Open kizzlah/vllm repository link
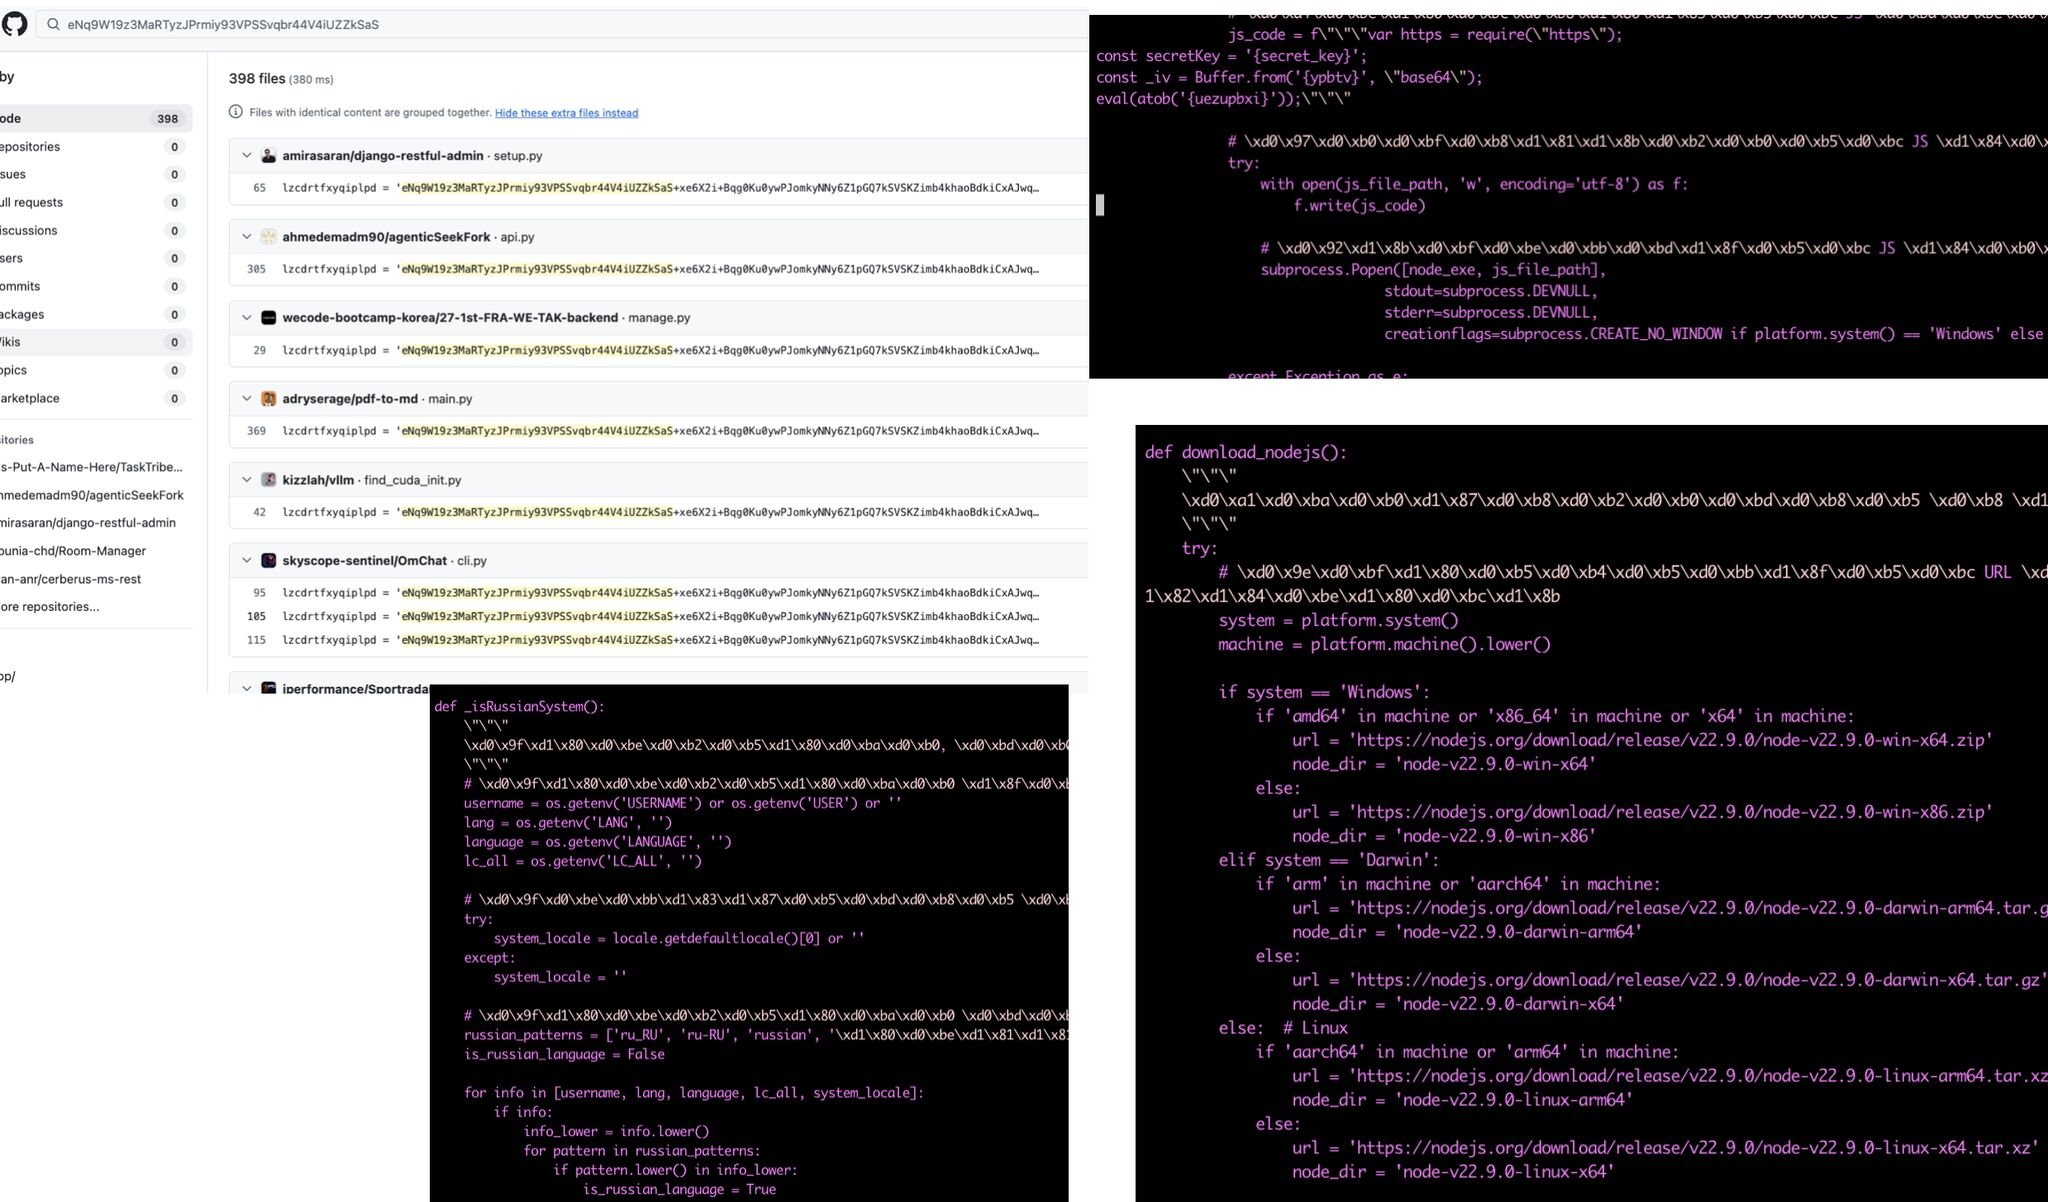 318,480
